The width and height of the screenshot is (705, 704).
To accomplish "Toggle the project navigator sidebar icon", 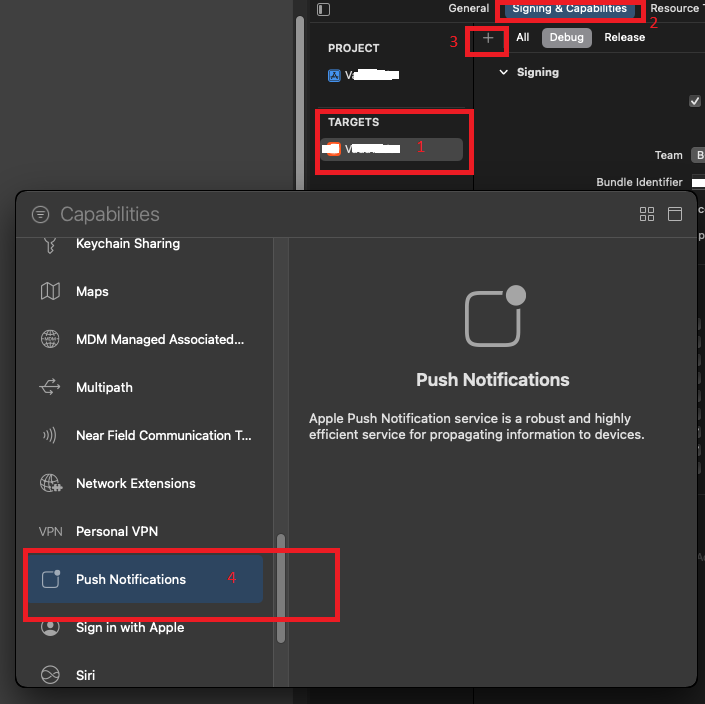I will pos(323,9).
